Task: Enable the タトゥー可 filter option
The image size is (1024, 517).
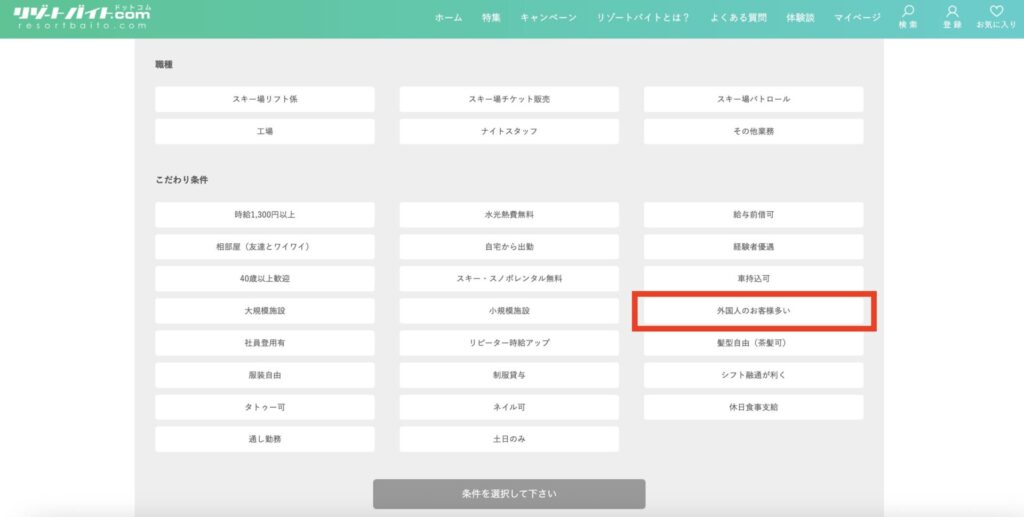Action: coord(265,407)
